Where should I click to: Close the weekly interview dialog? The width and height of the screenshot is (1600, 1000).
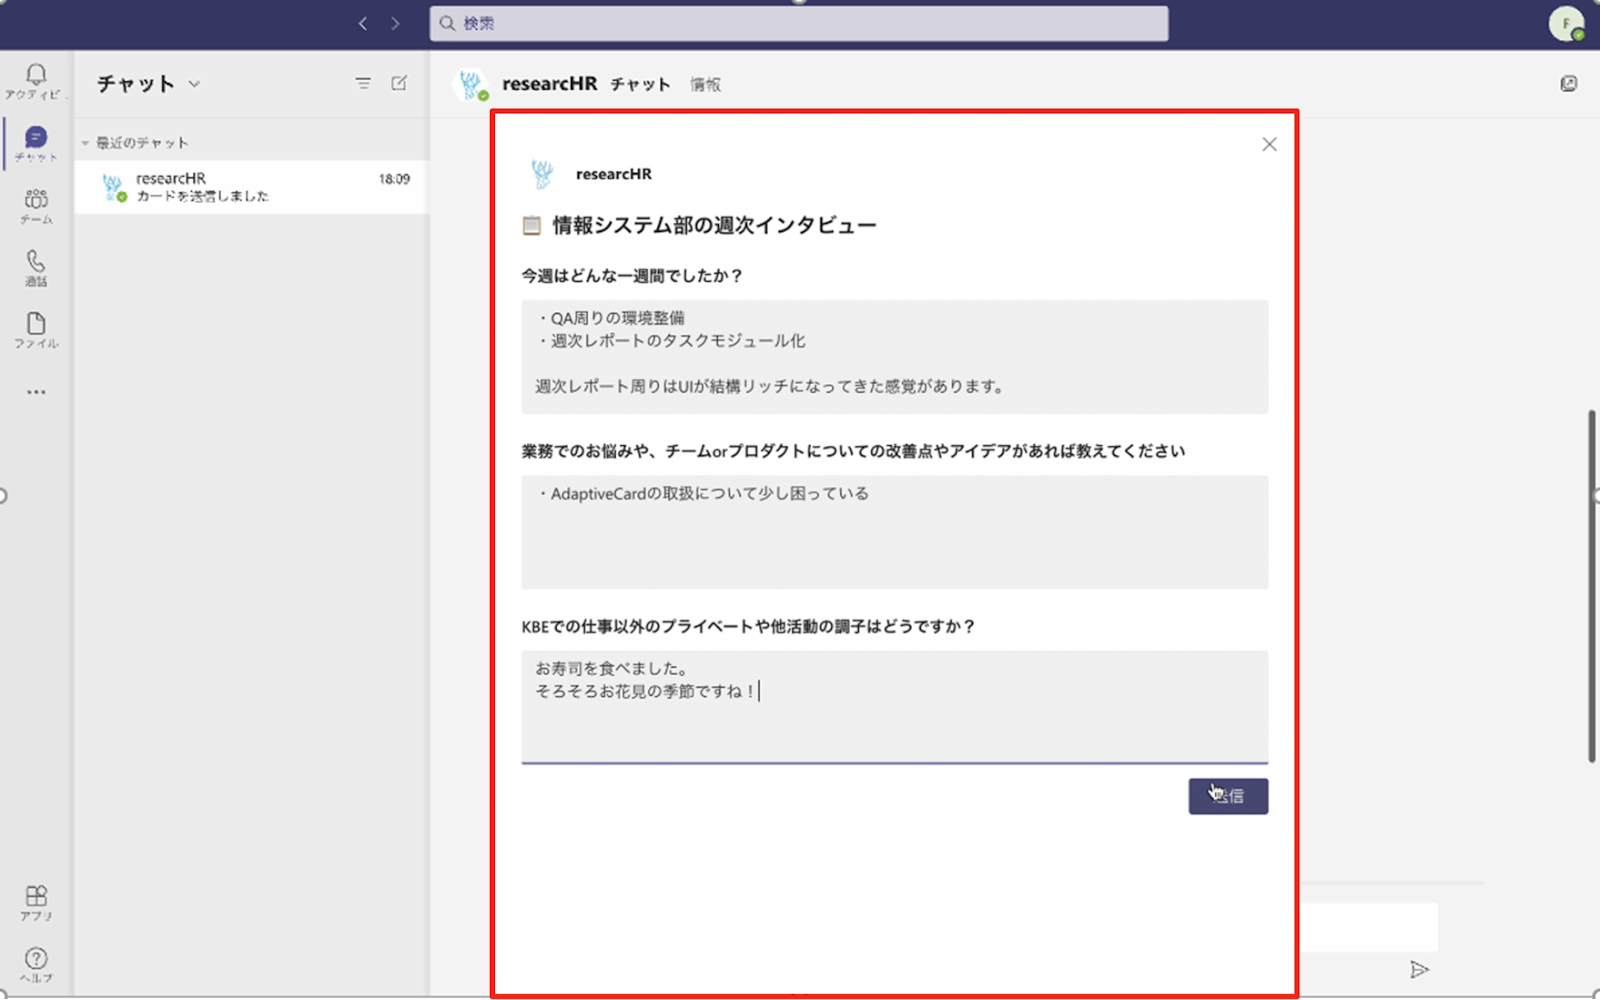pos(1269,144)
